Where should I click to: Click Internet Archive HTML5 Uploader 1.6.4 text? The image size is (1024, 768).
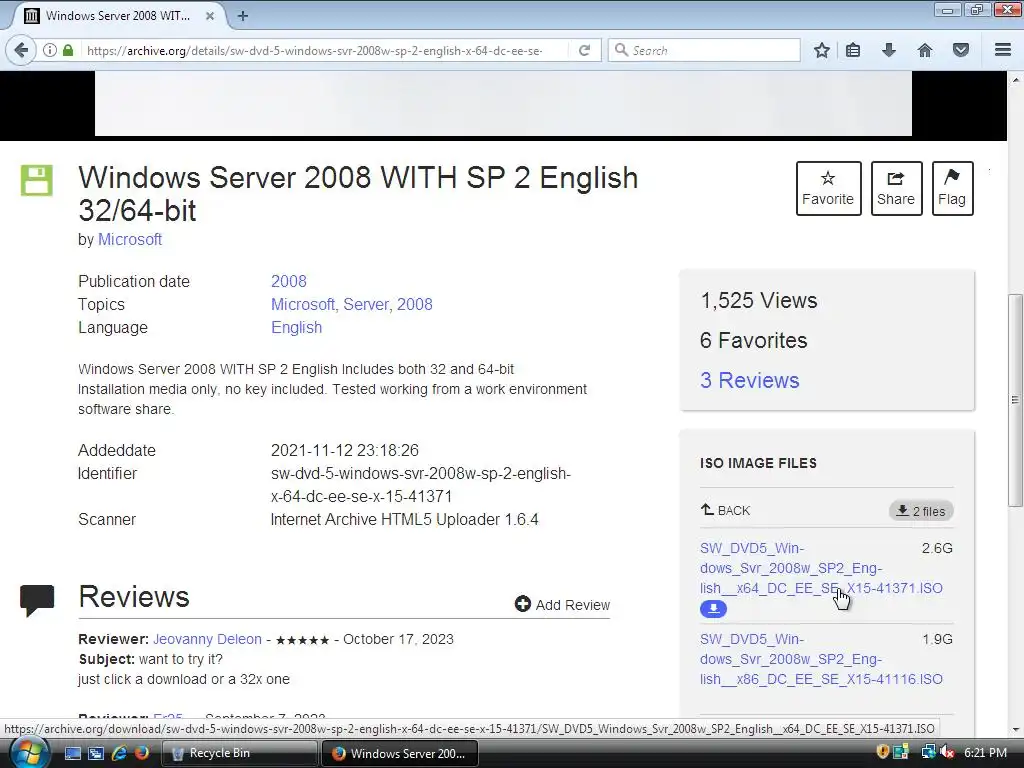point(405,520)
